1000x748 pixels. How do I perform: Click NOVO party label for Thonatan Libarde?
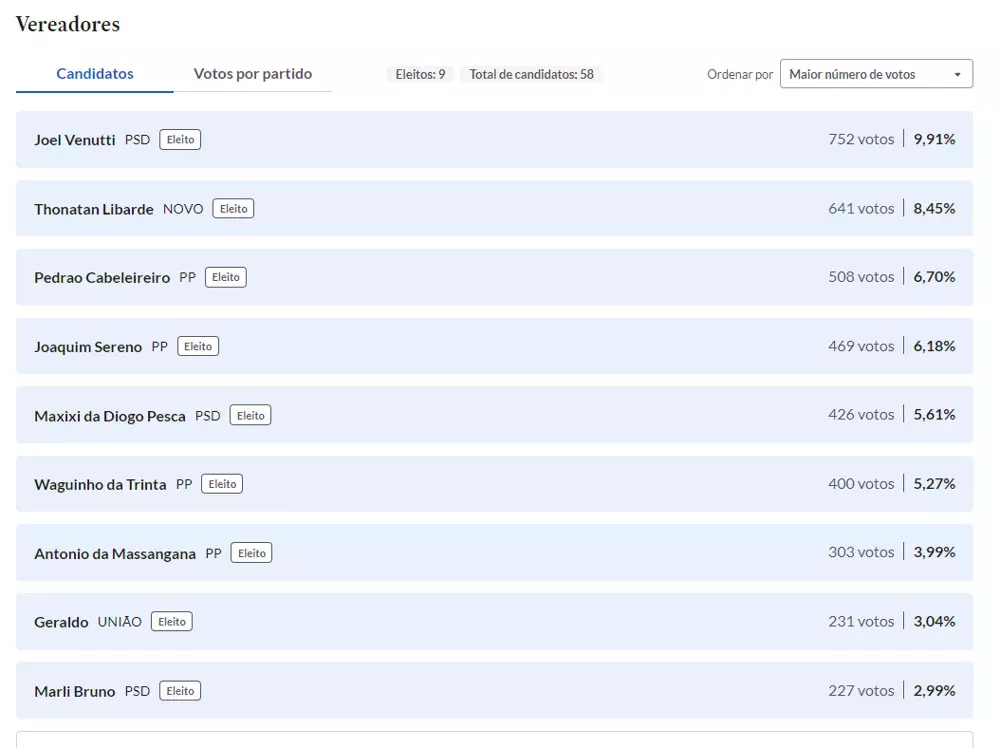[x=183, y=209]
